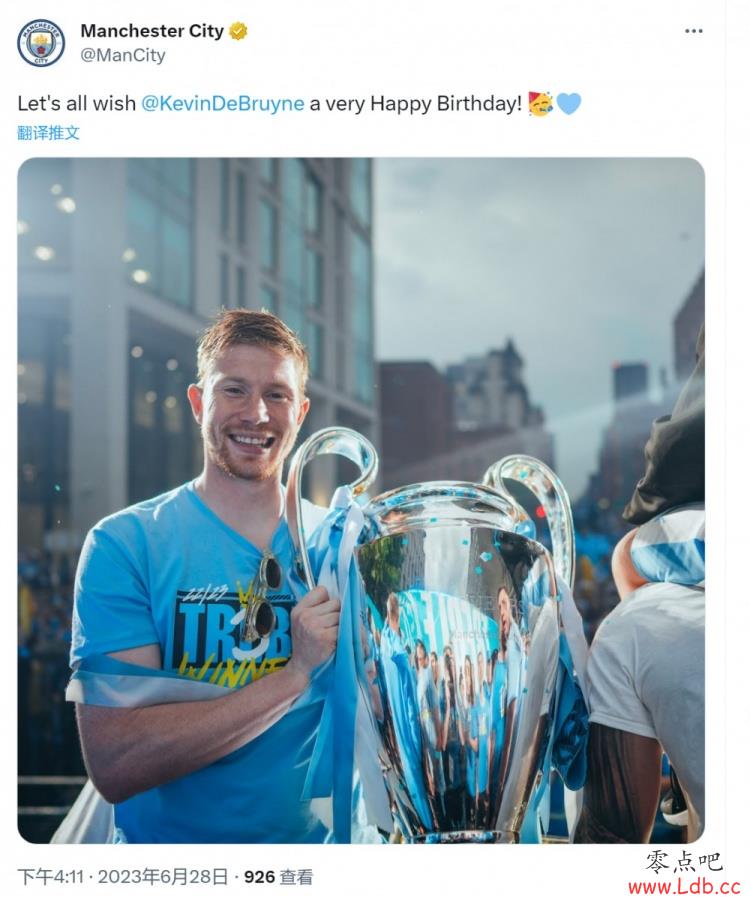
Task: Click the tweet timestamp 下午4:11
Action: pos(51,876)
